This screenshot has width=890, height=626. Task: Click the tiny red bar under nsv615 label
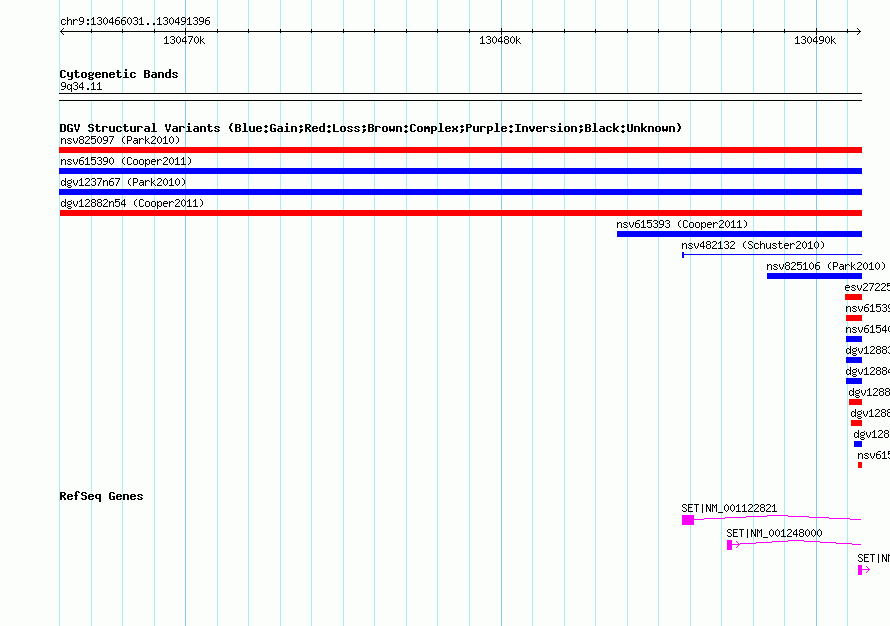click(860, 465)
